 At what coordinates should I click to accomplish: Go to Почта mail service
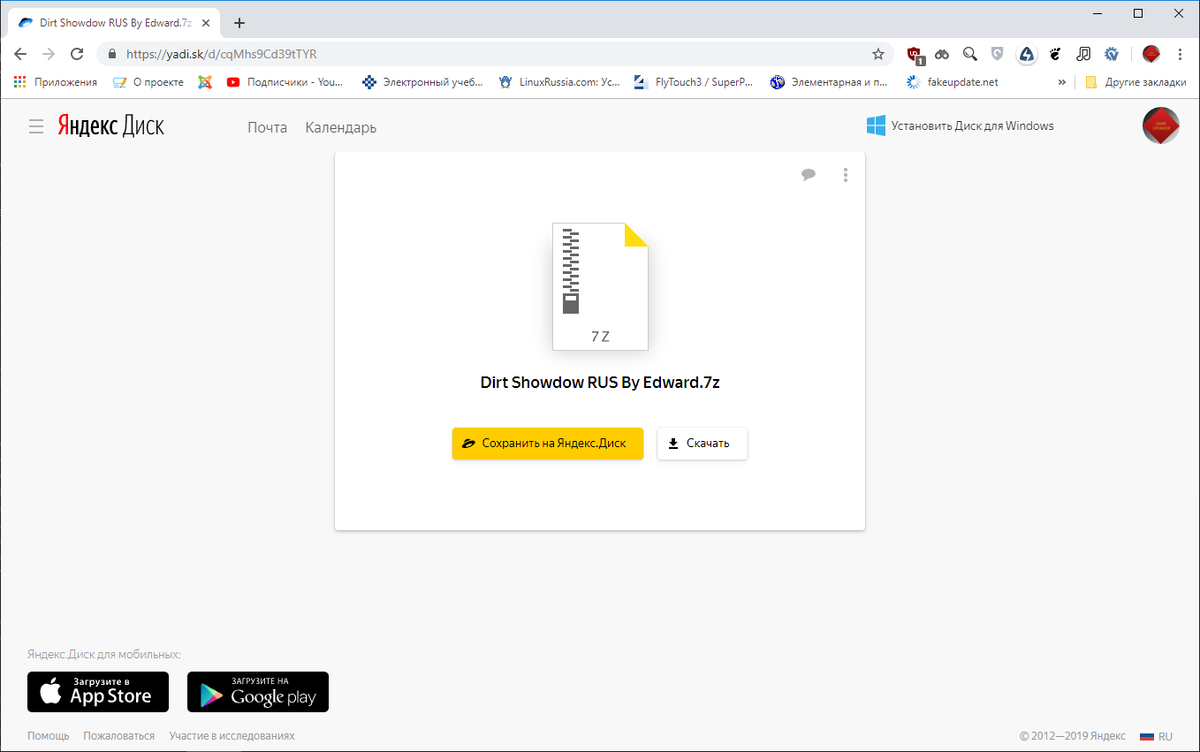267,127
